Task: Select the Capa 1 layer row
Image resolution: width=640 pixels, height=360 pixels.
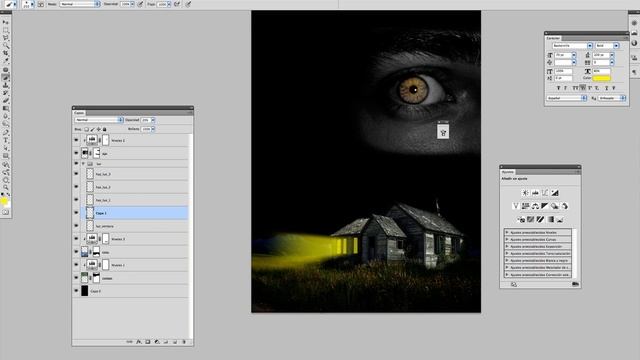Action: [134, 213]
